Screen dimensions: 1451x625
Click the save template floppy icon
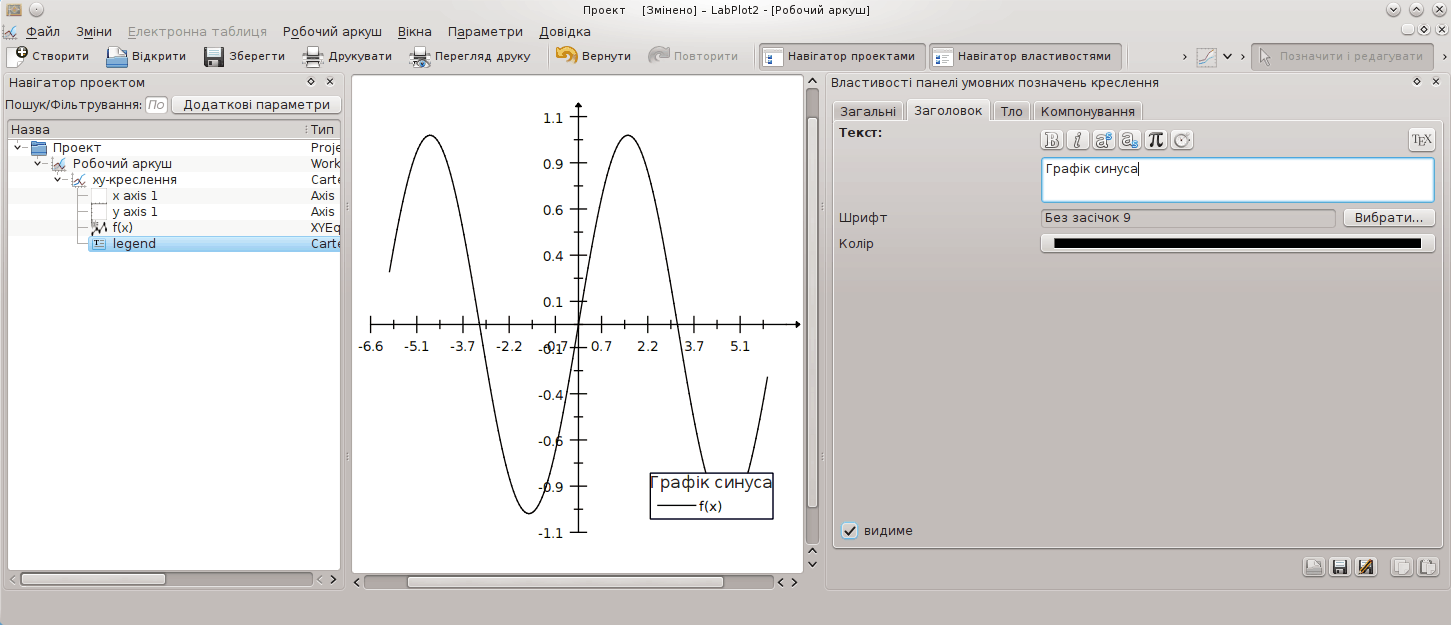(1340, 567)
